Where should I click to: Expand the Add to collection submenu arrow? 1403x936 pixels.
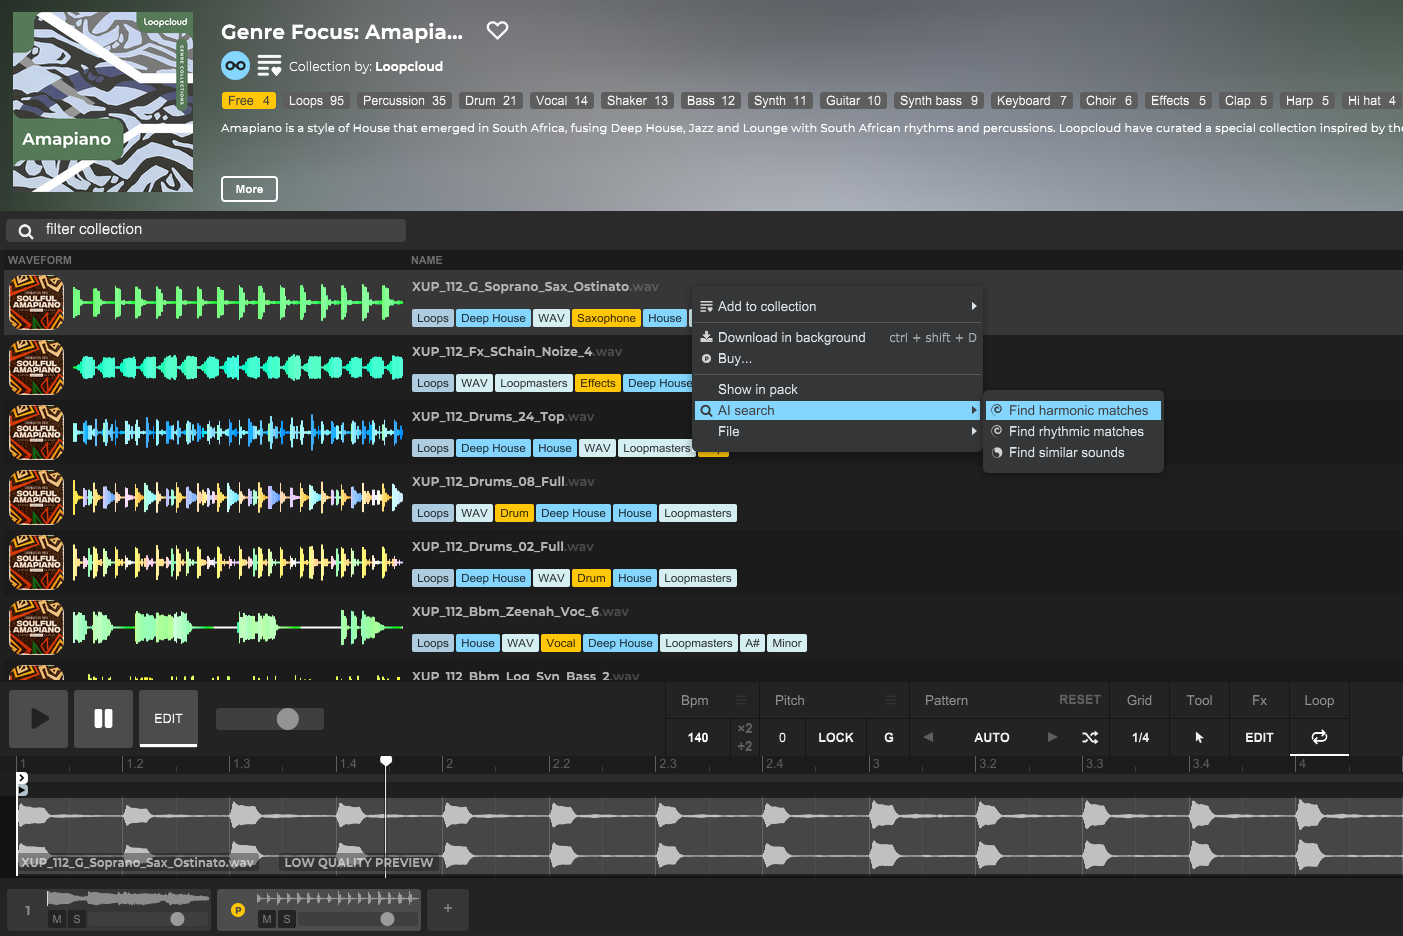click(x=973, y=306)
